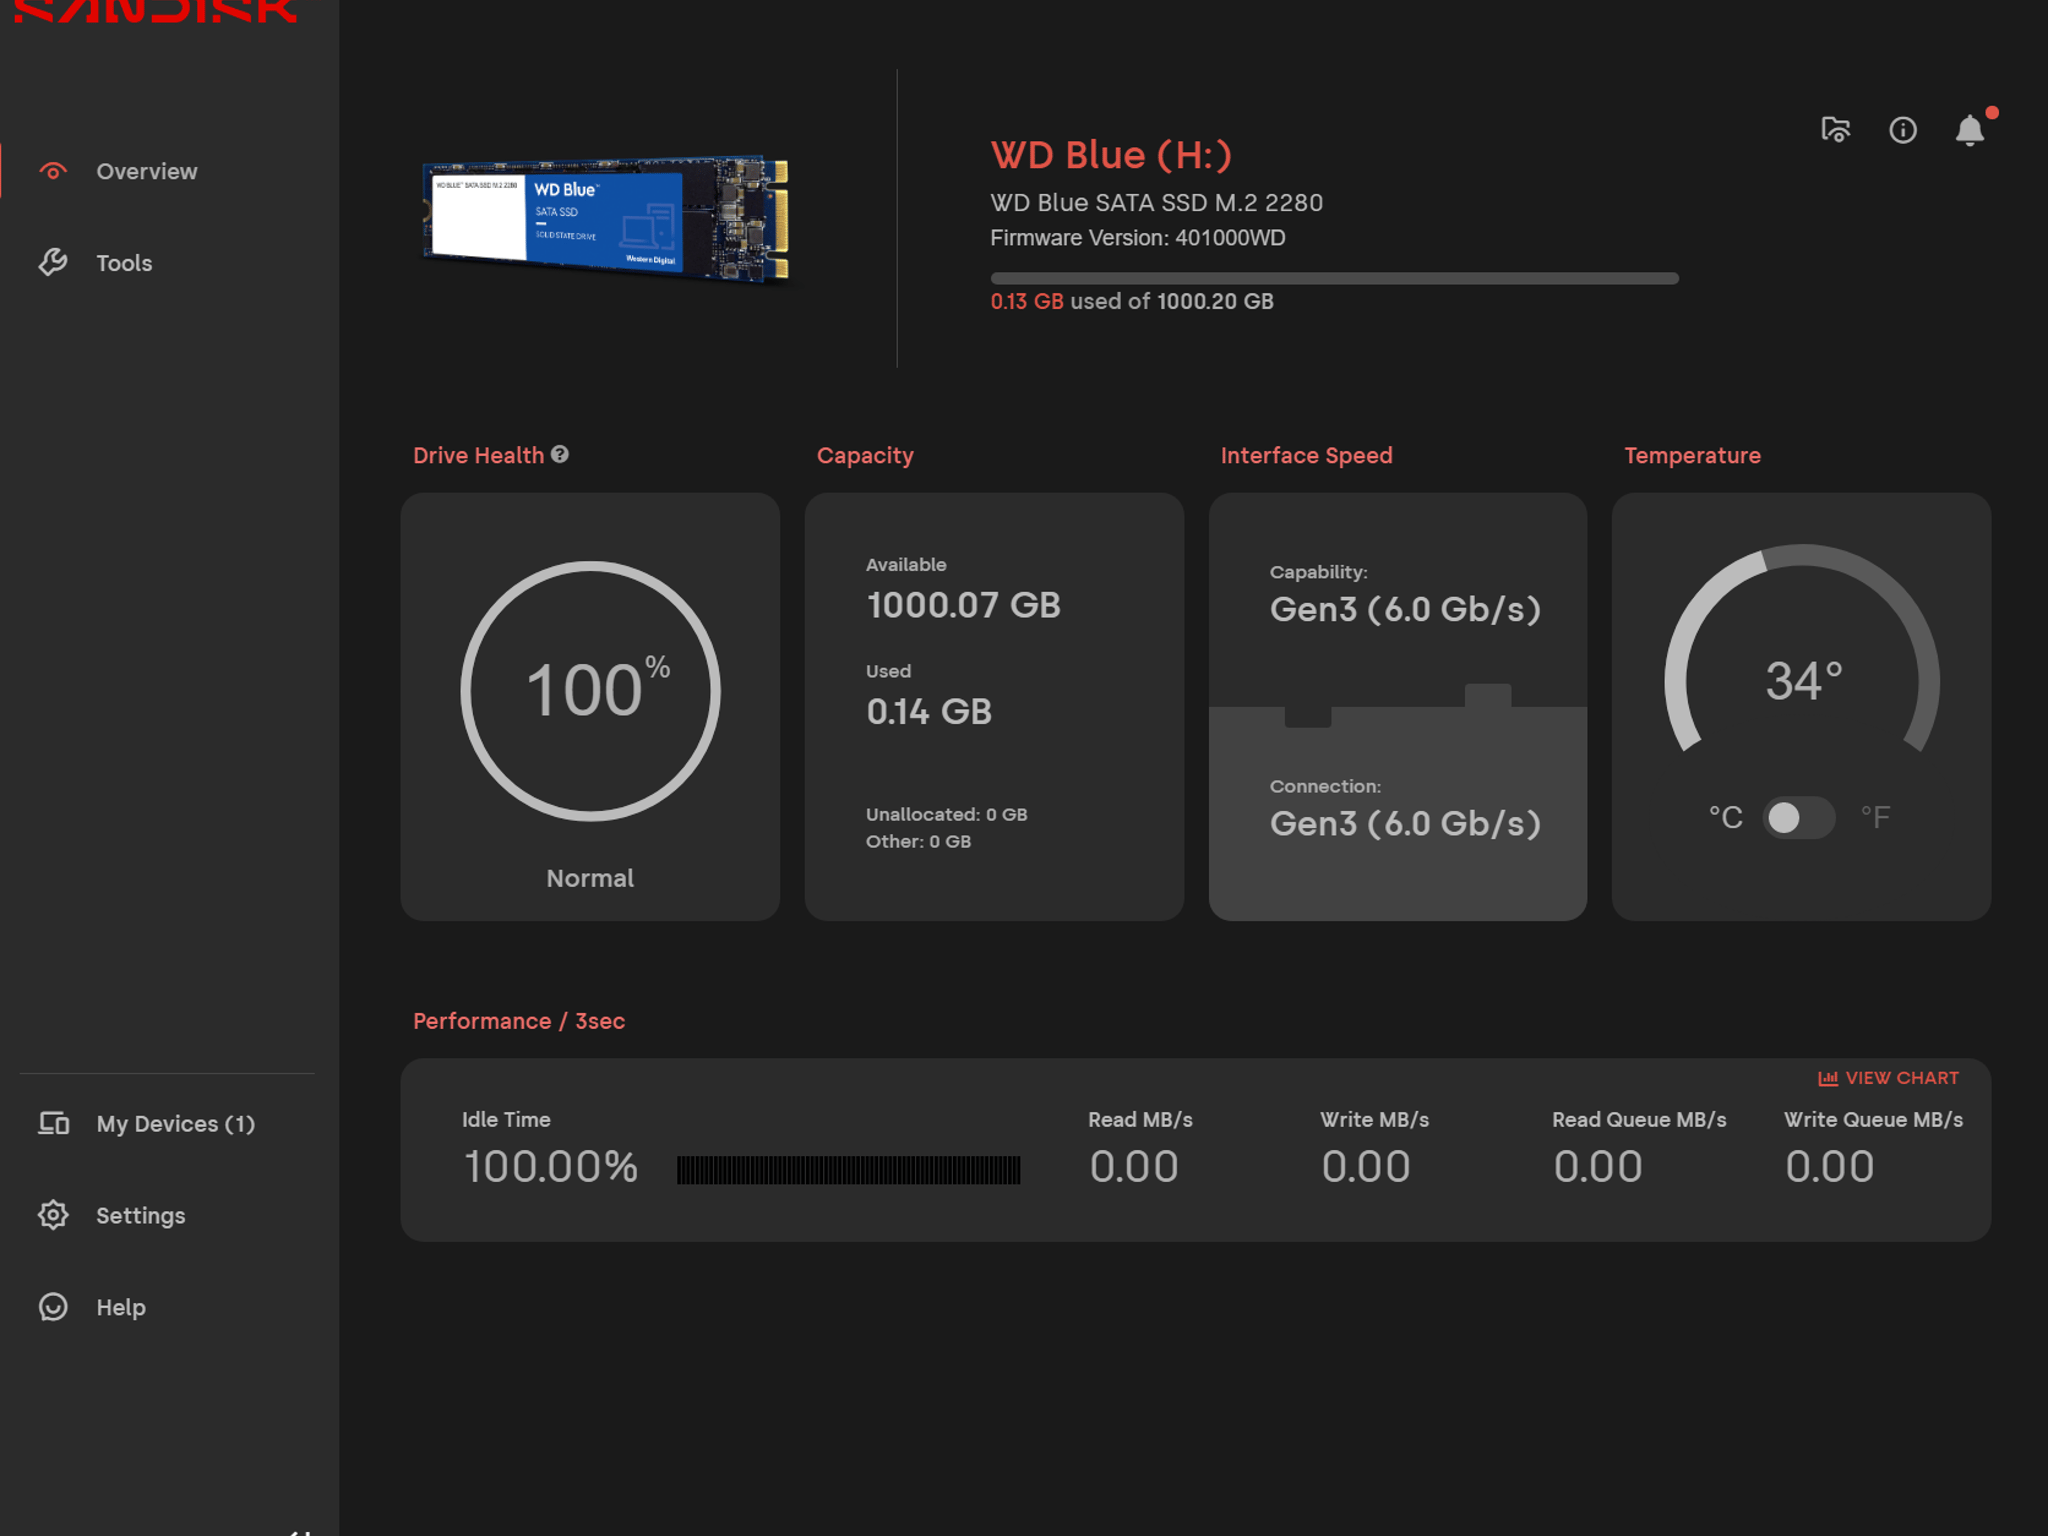The width and height of the screenshot is (2048, 1536).
Task: Click the network folder icon near info
Action: pyautogui.click(x=1836, y=130)
